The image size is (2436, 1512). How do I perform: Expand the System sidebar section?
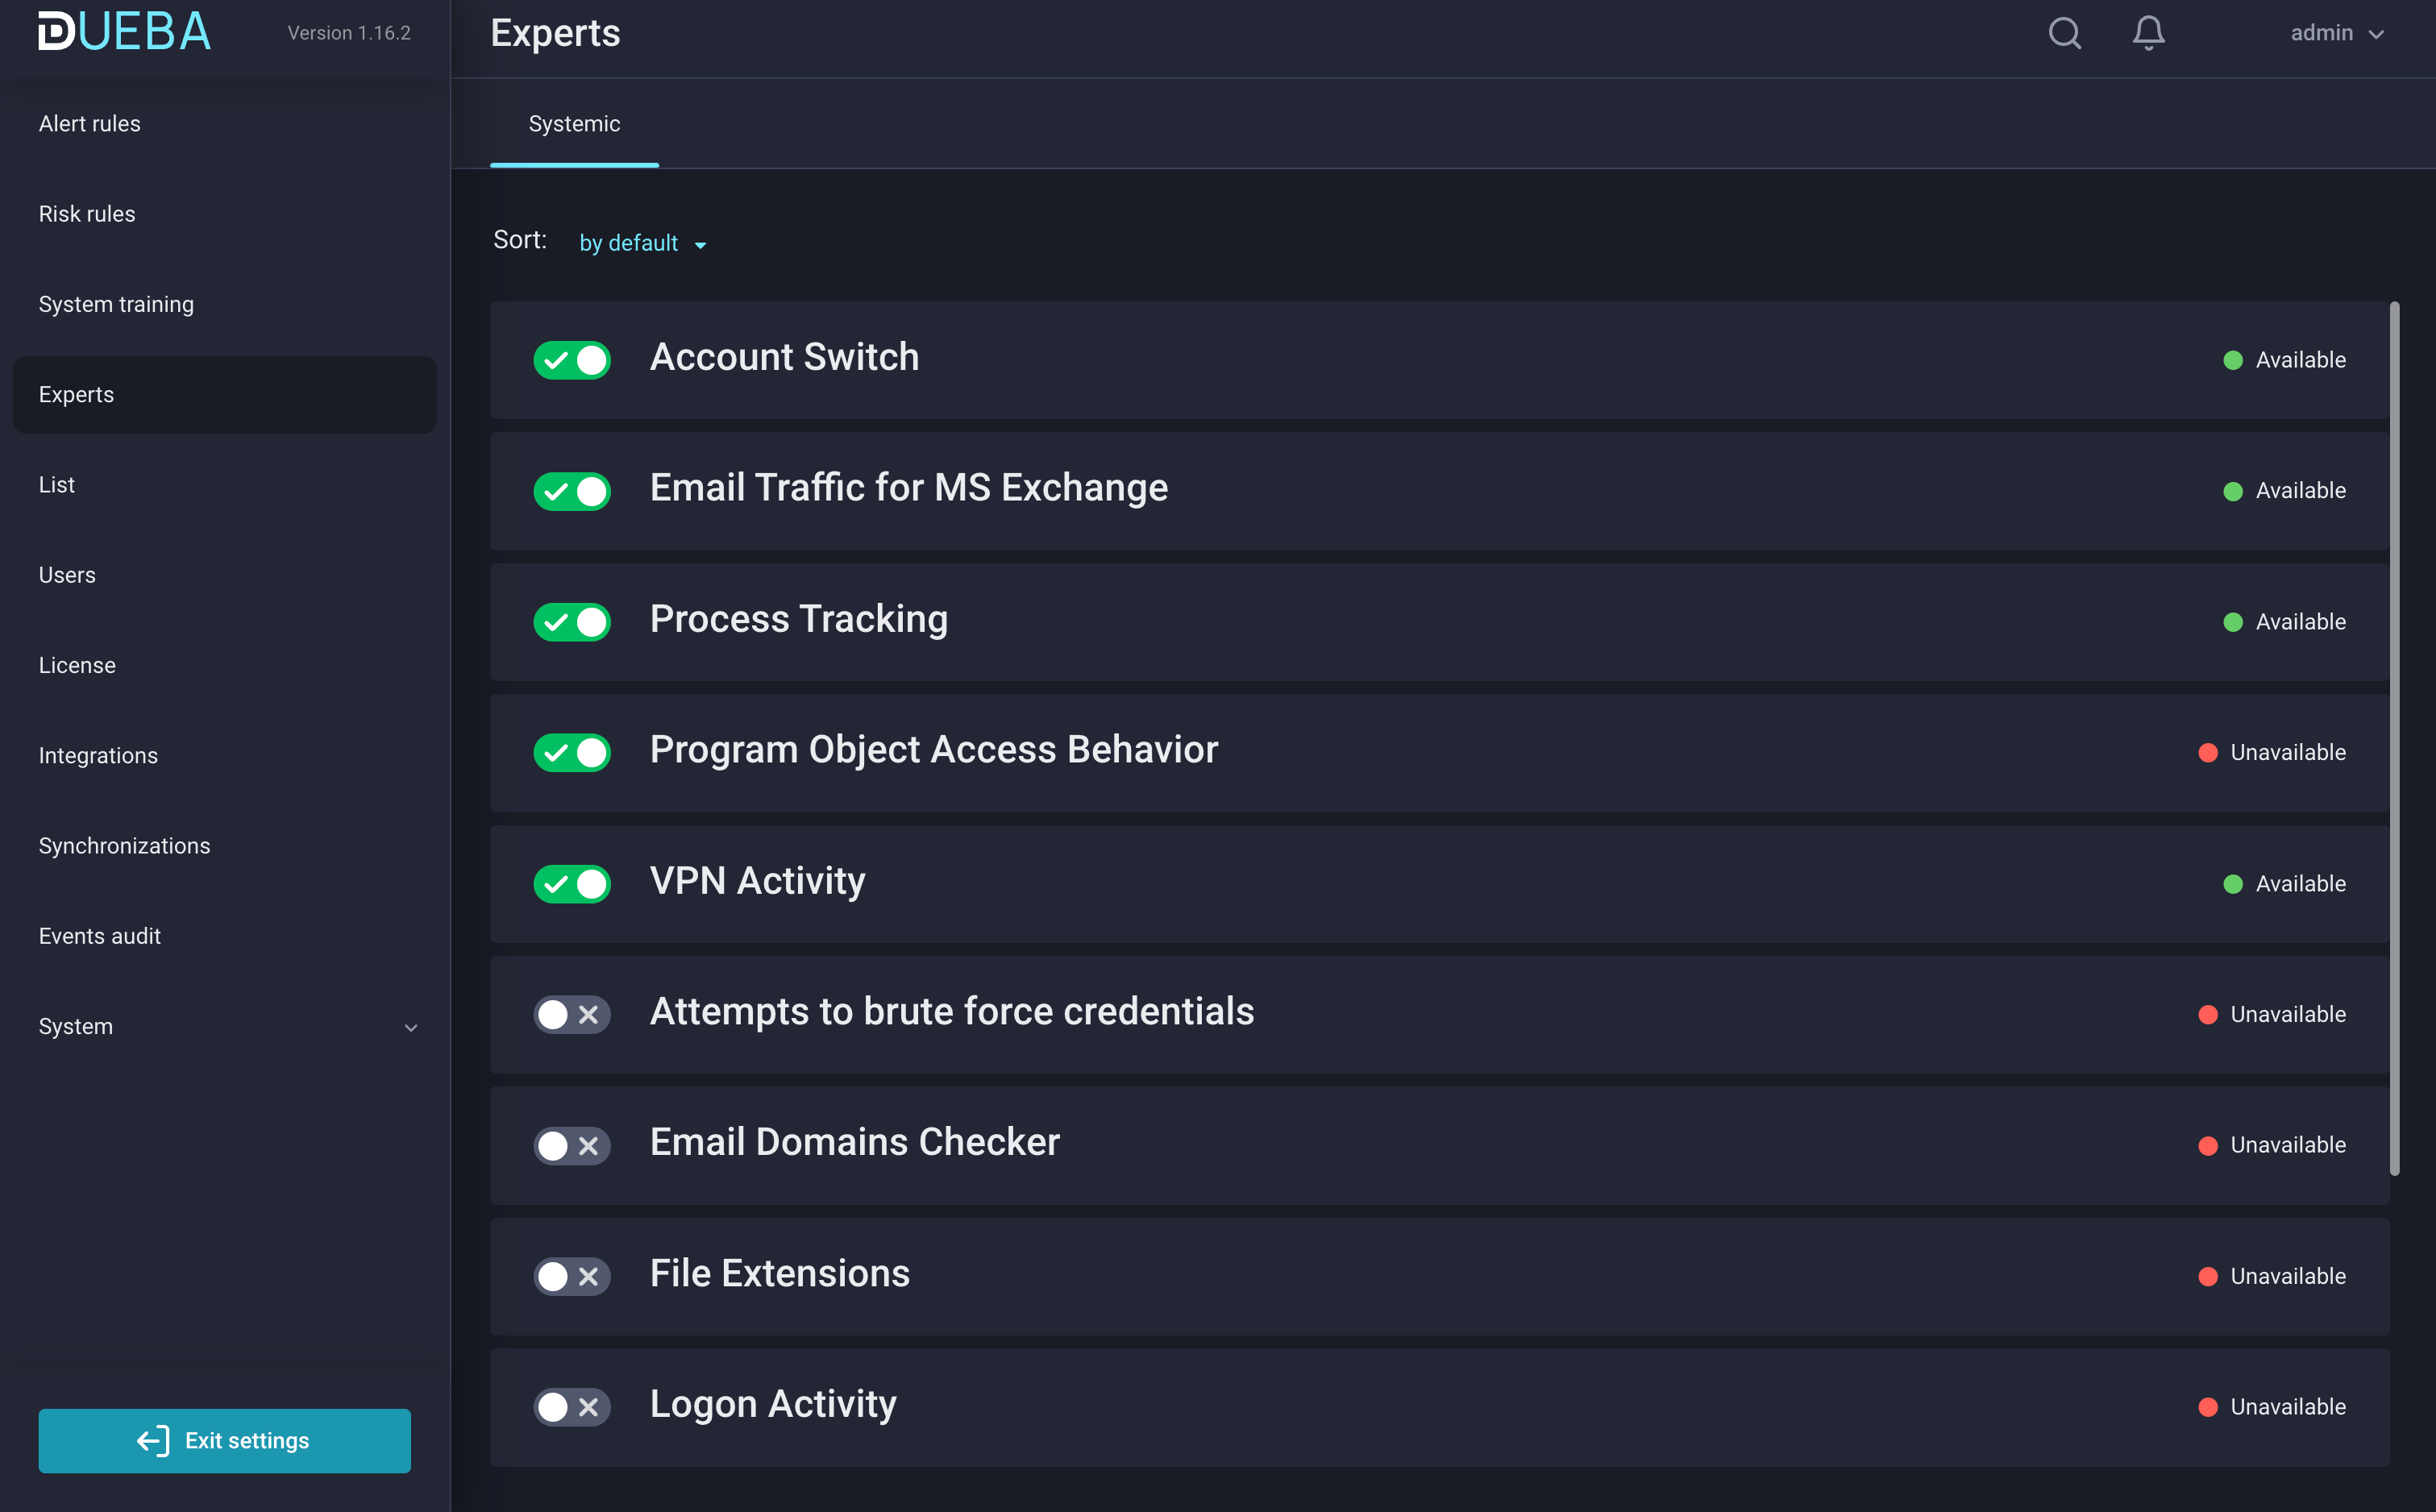(x=225, y=1027)
